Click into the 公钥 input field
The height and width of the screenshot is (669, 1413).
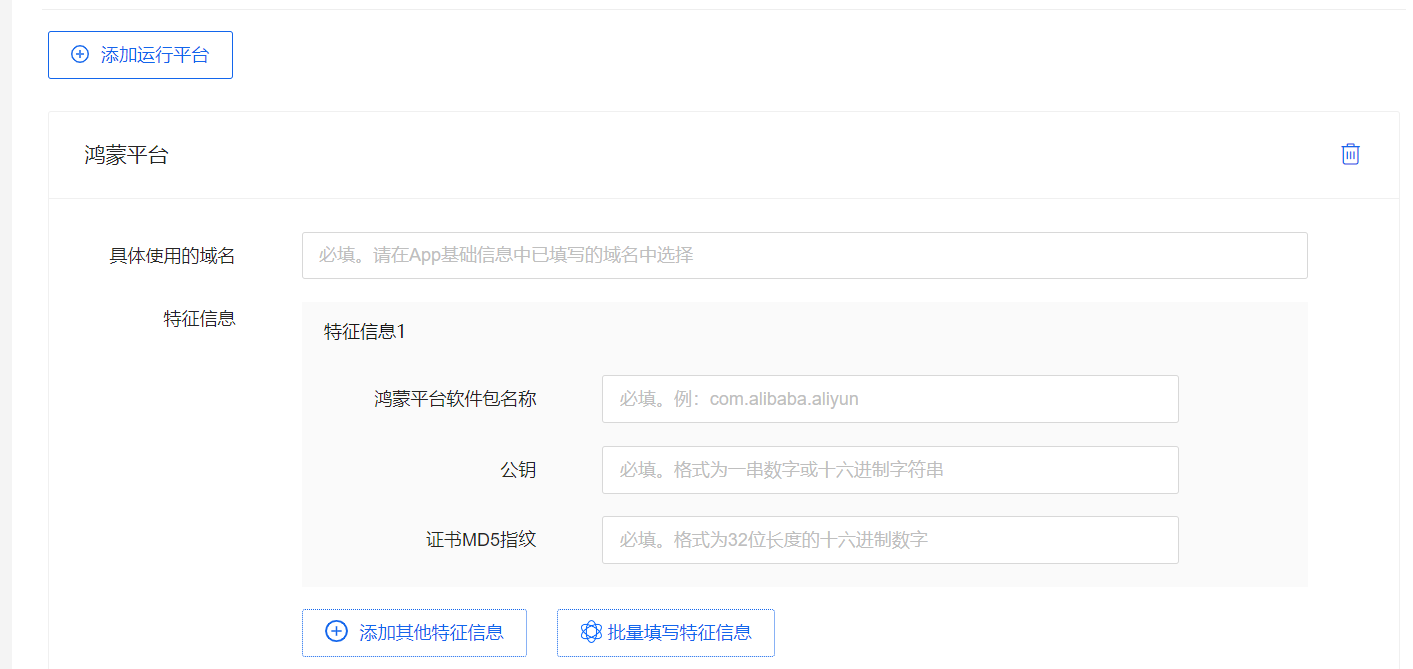890,470
